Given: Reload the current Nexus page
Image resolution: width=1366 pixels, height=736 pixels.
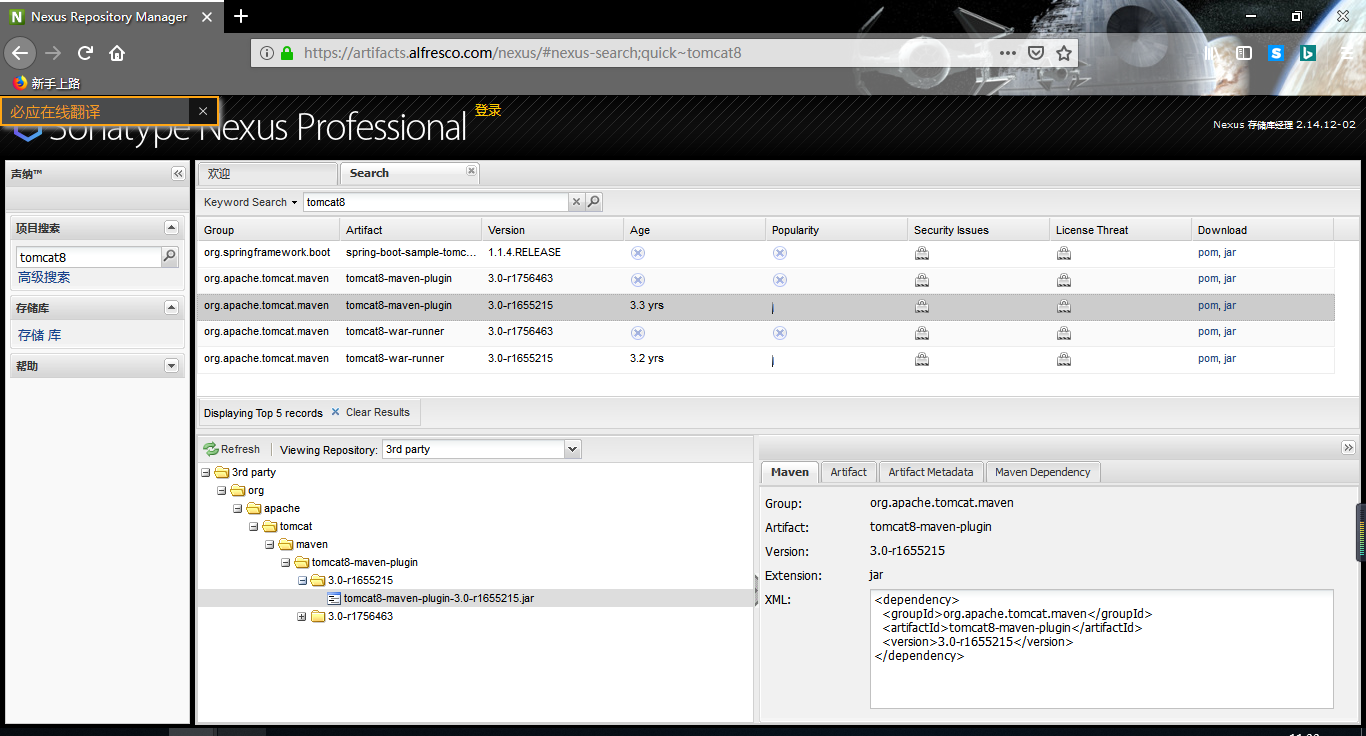Looking at the screenshot, I should 86,53.
